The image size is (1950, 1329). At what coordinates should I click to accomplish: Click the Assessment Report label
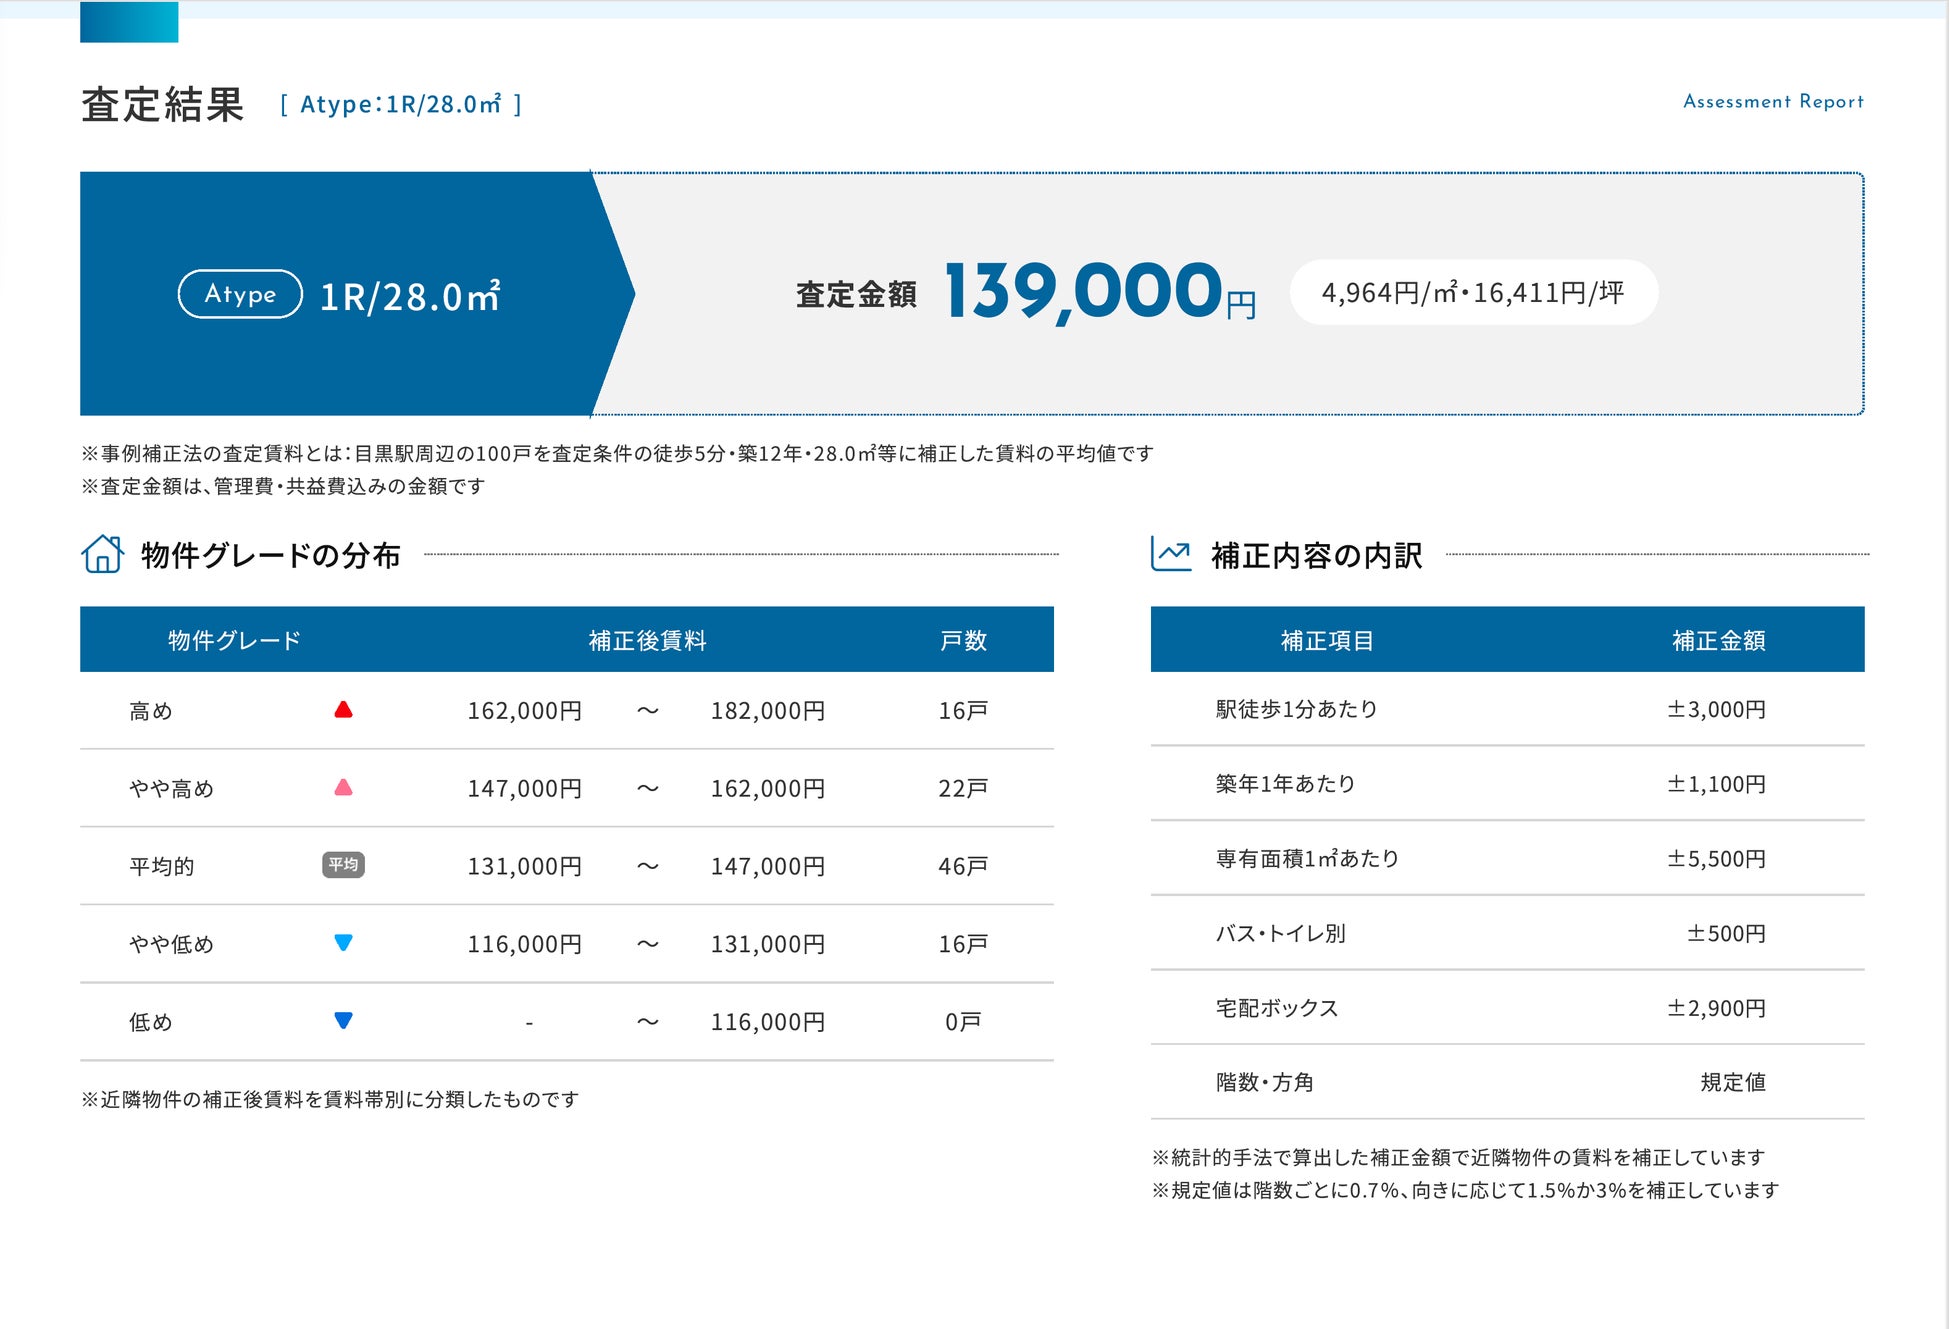(x=1773, y=102)
